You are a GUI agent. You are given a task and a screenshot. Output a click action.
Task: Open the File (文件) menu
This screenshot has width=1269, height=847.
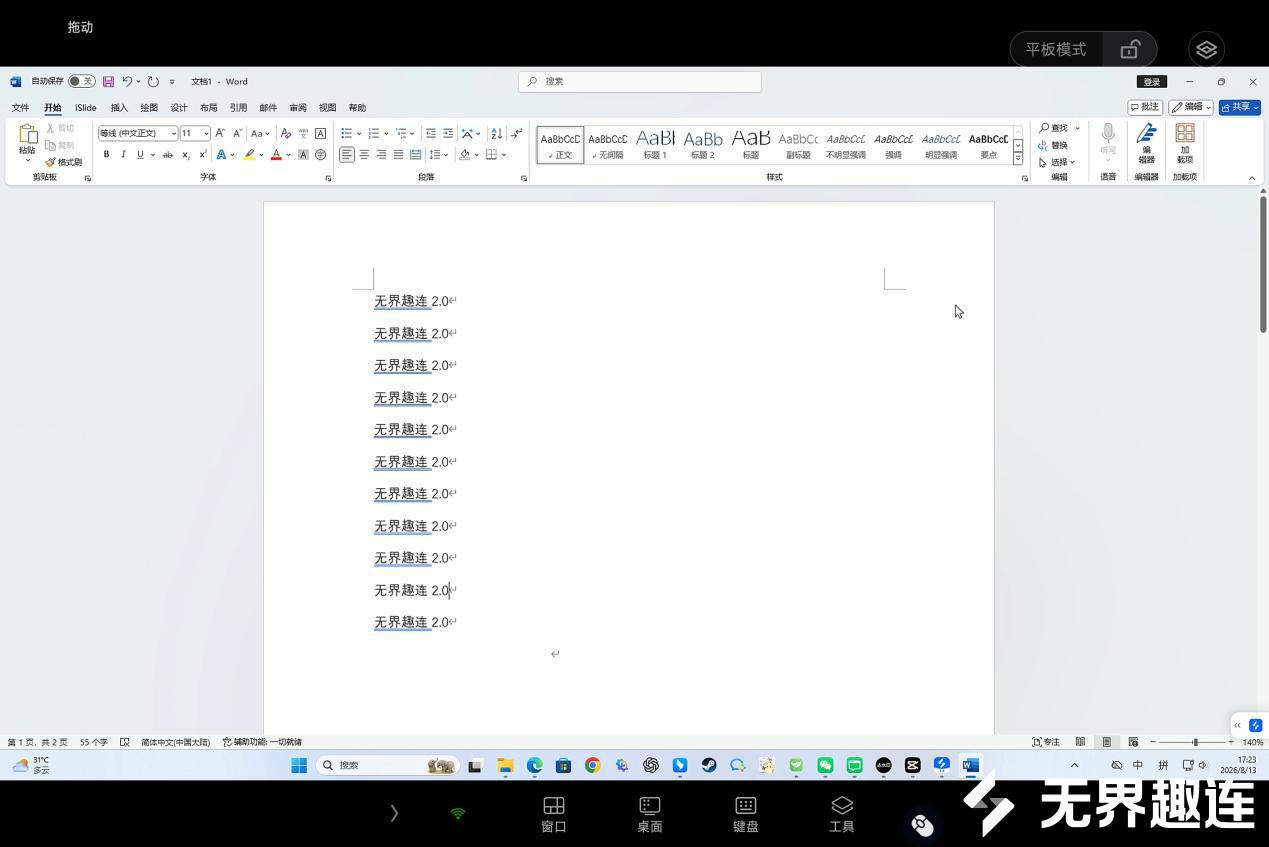click(20, 108)
